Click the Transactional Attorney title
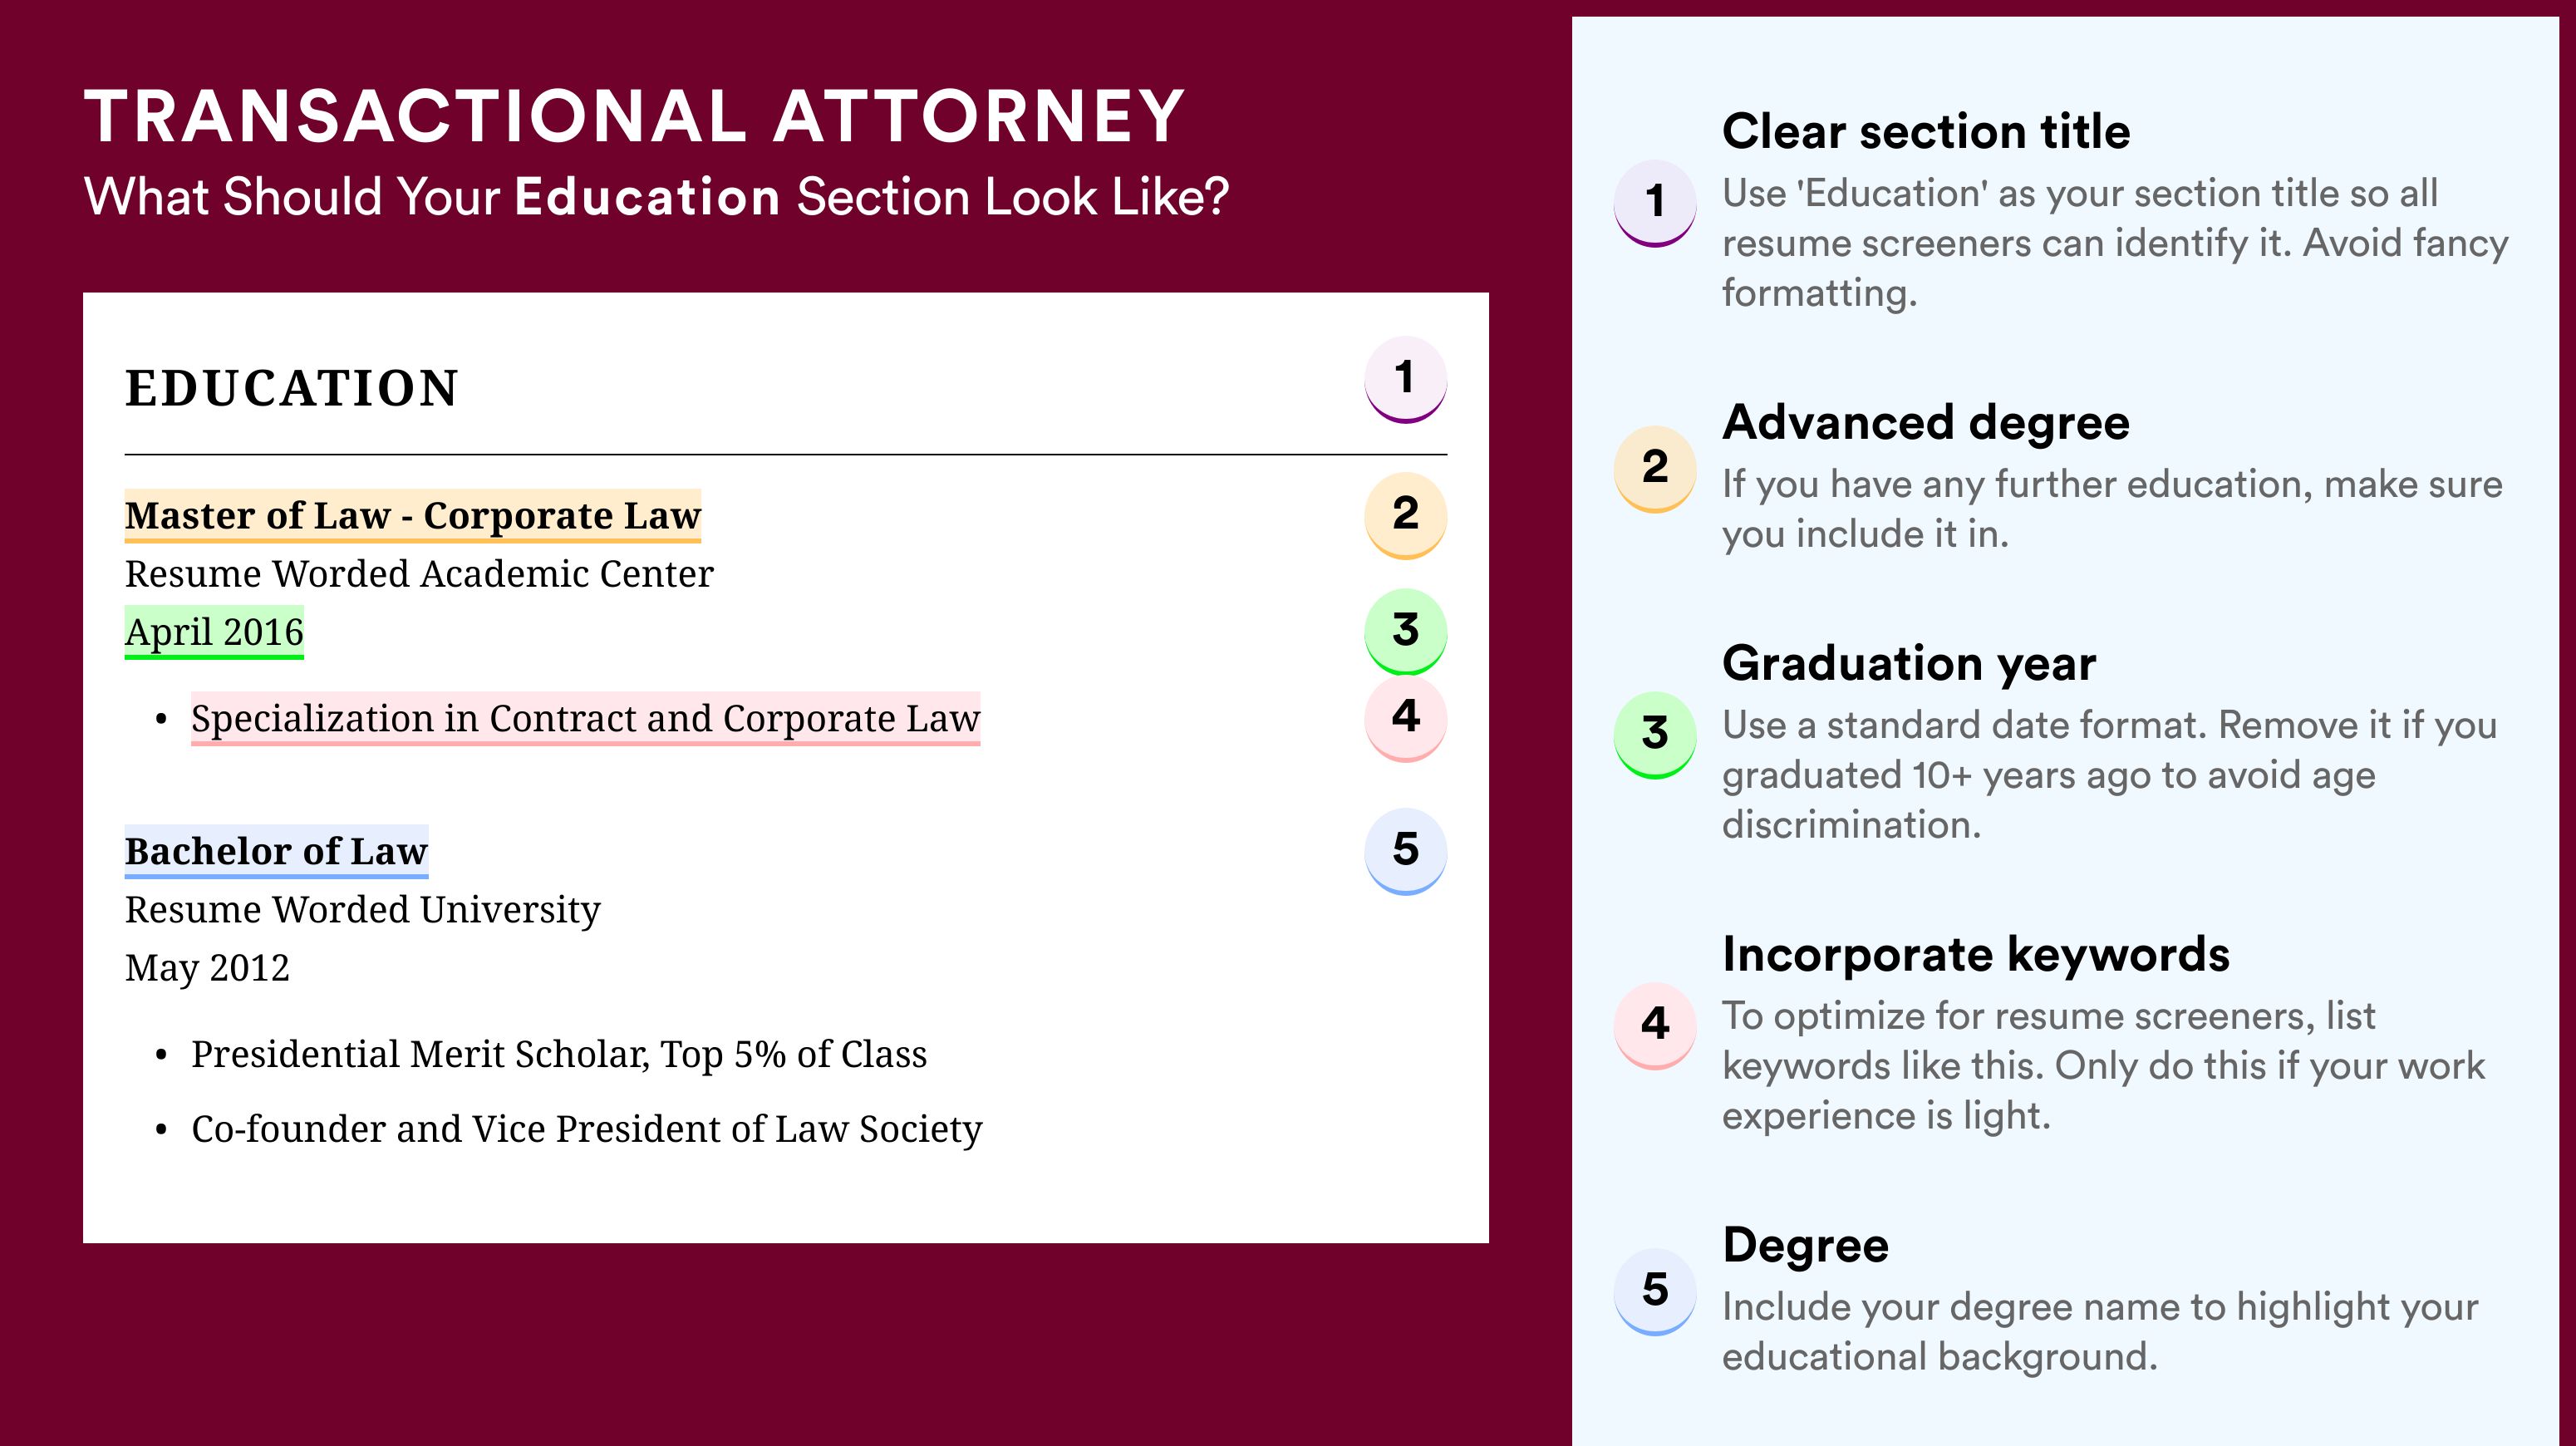The image size is (2576, 1446). coord(634,116)
